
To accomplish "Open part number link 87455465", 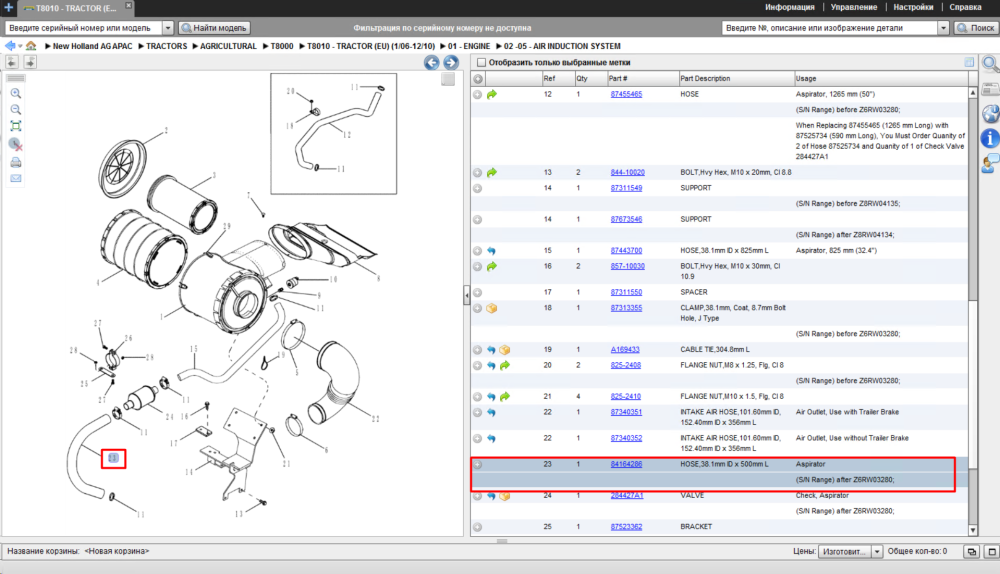I will (x=626, y=94).
